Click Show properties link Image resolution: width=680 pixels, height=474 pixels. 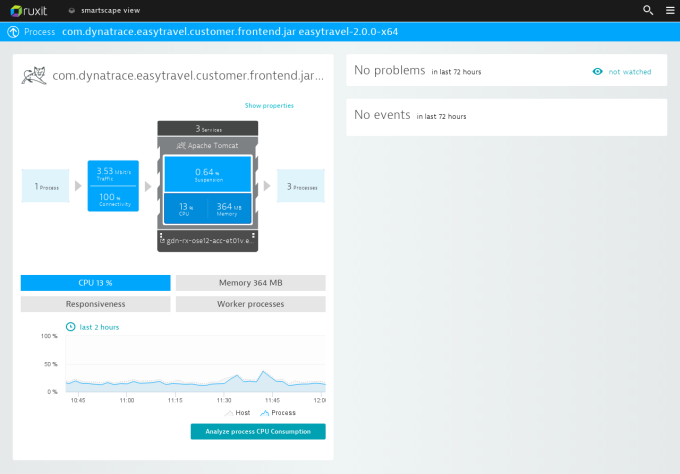pos(269,105)
